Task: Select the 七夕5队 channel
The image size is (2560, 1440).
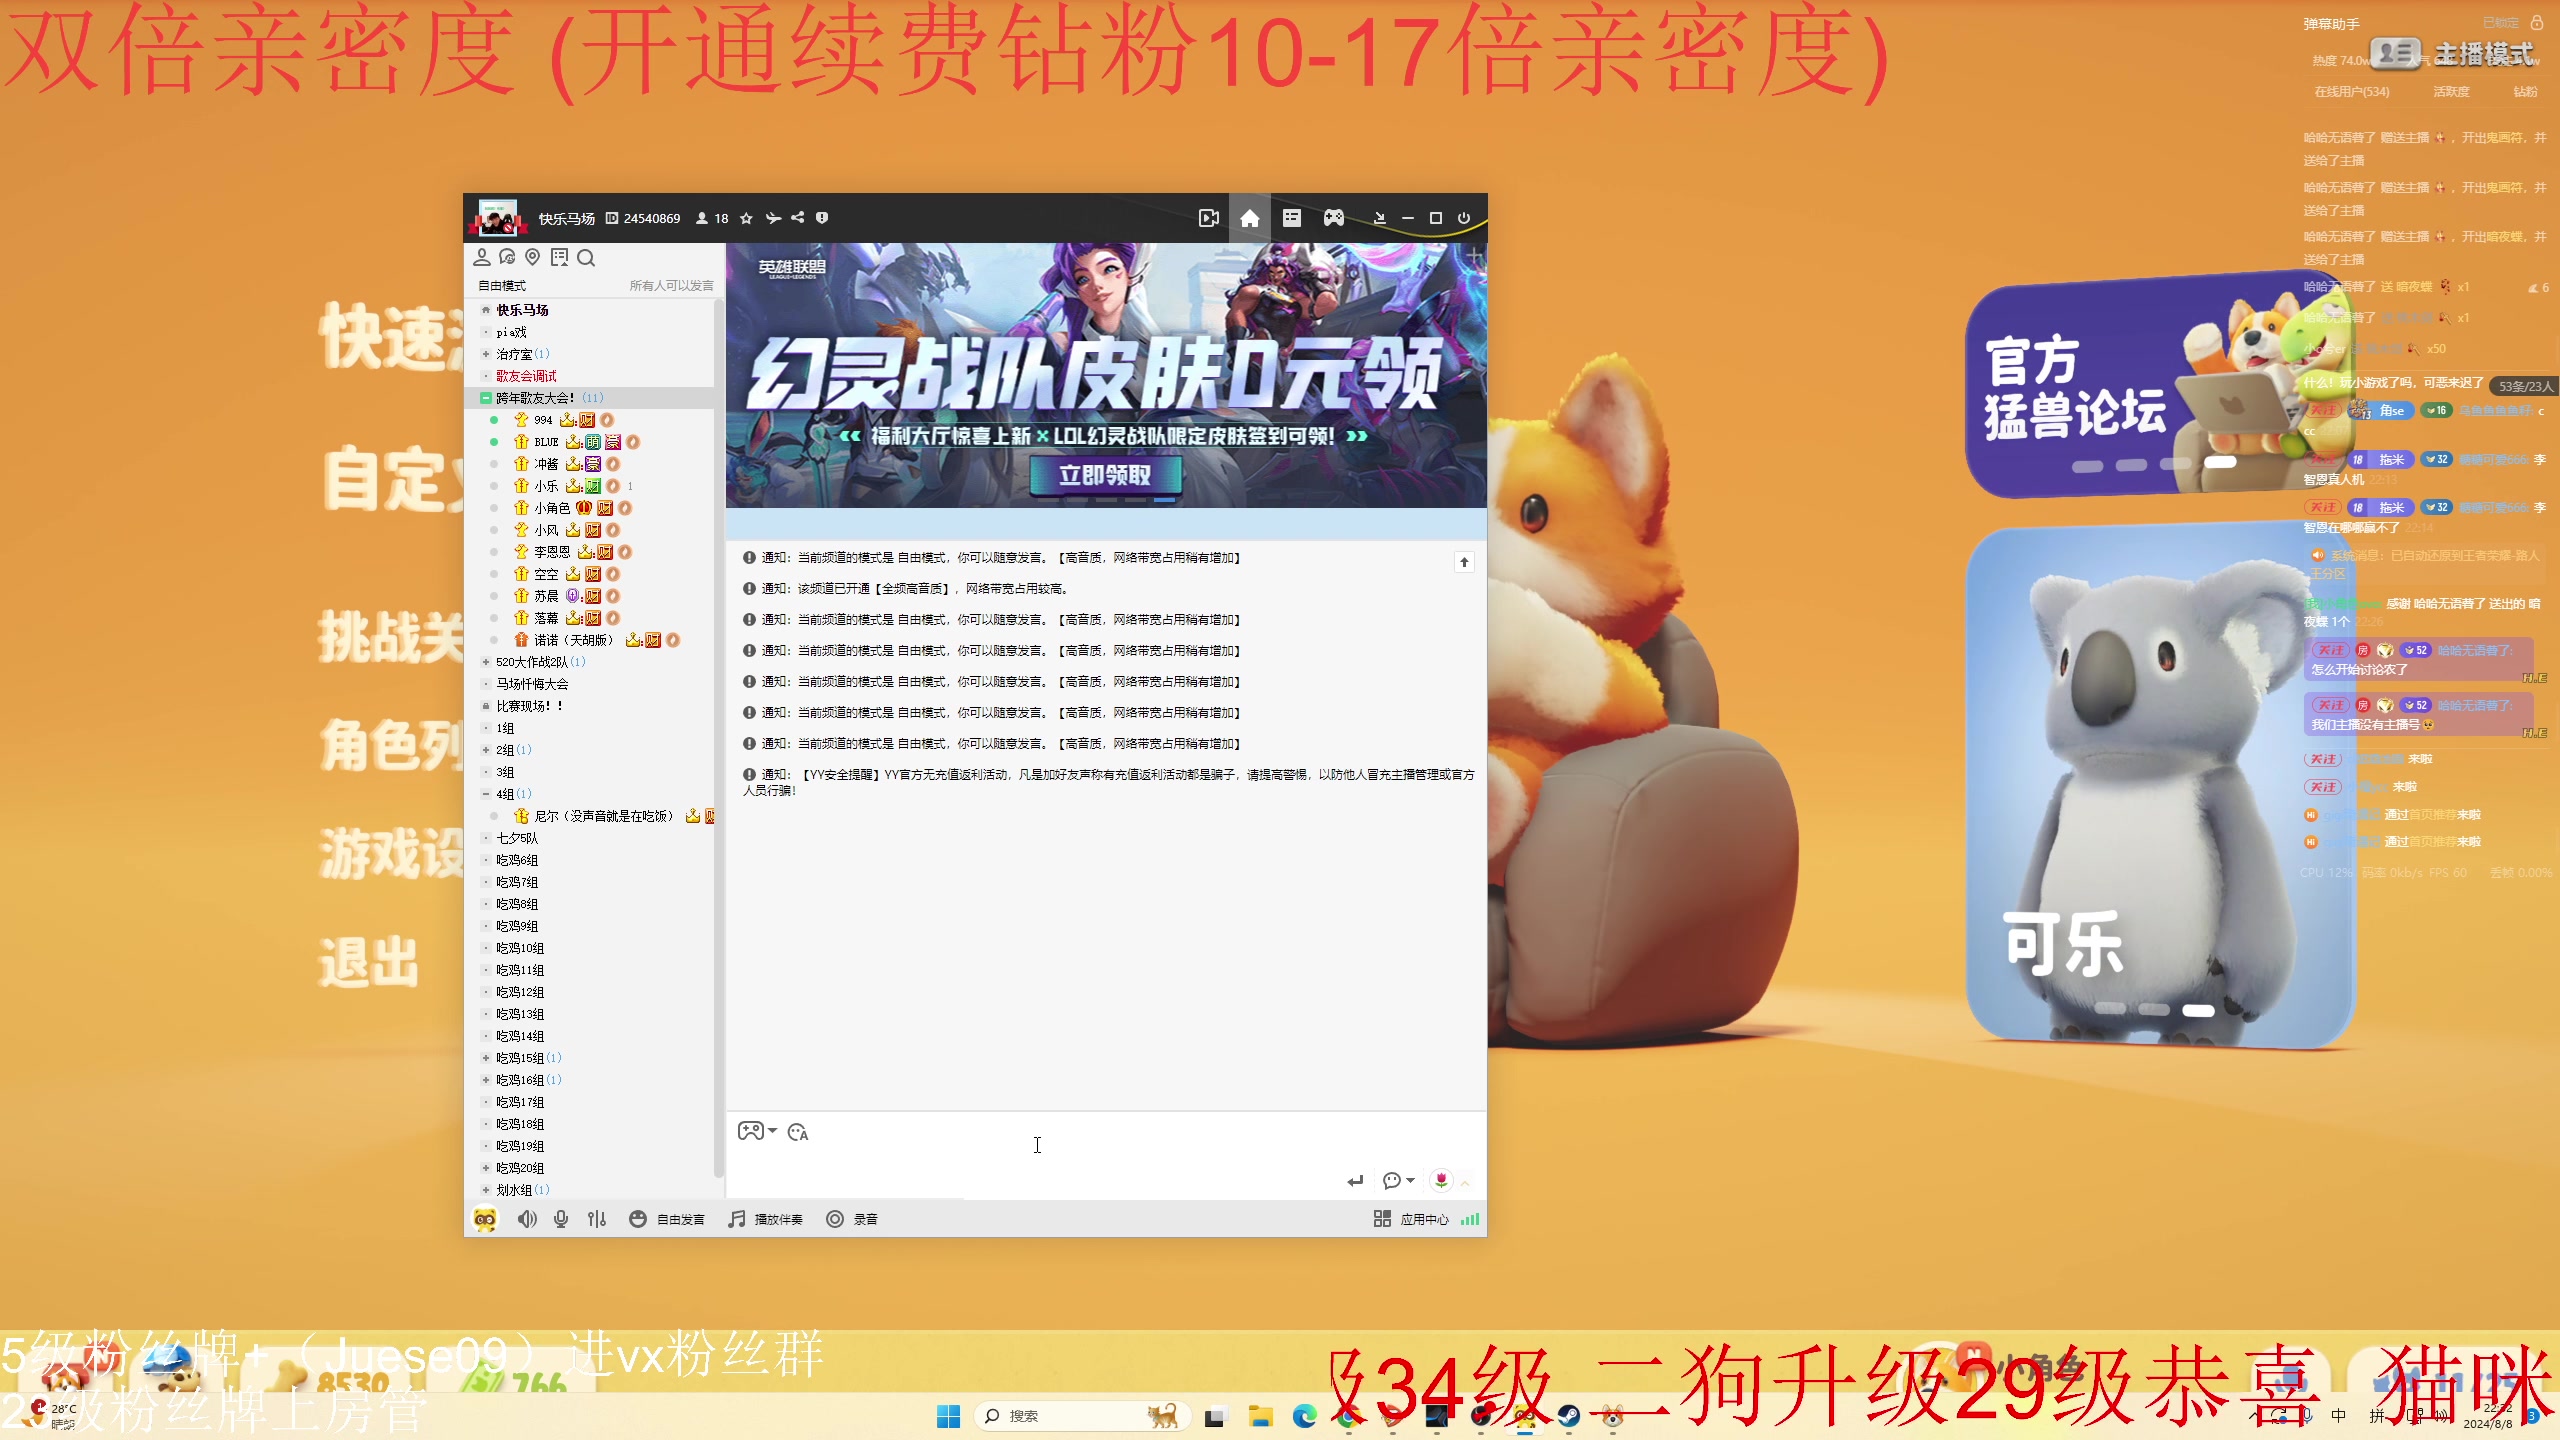Action: click(x=517, y=838)
